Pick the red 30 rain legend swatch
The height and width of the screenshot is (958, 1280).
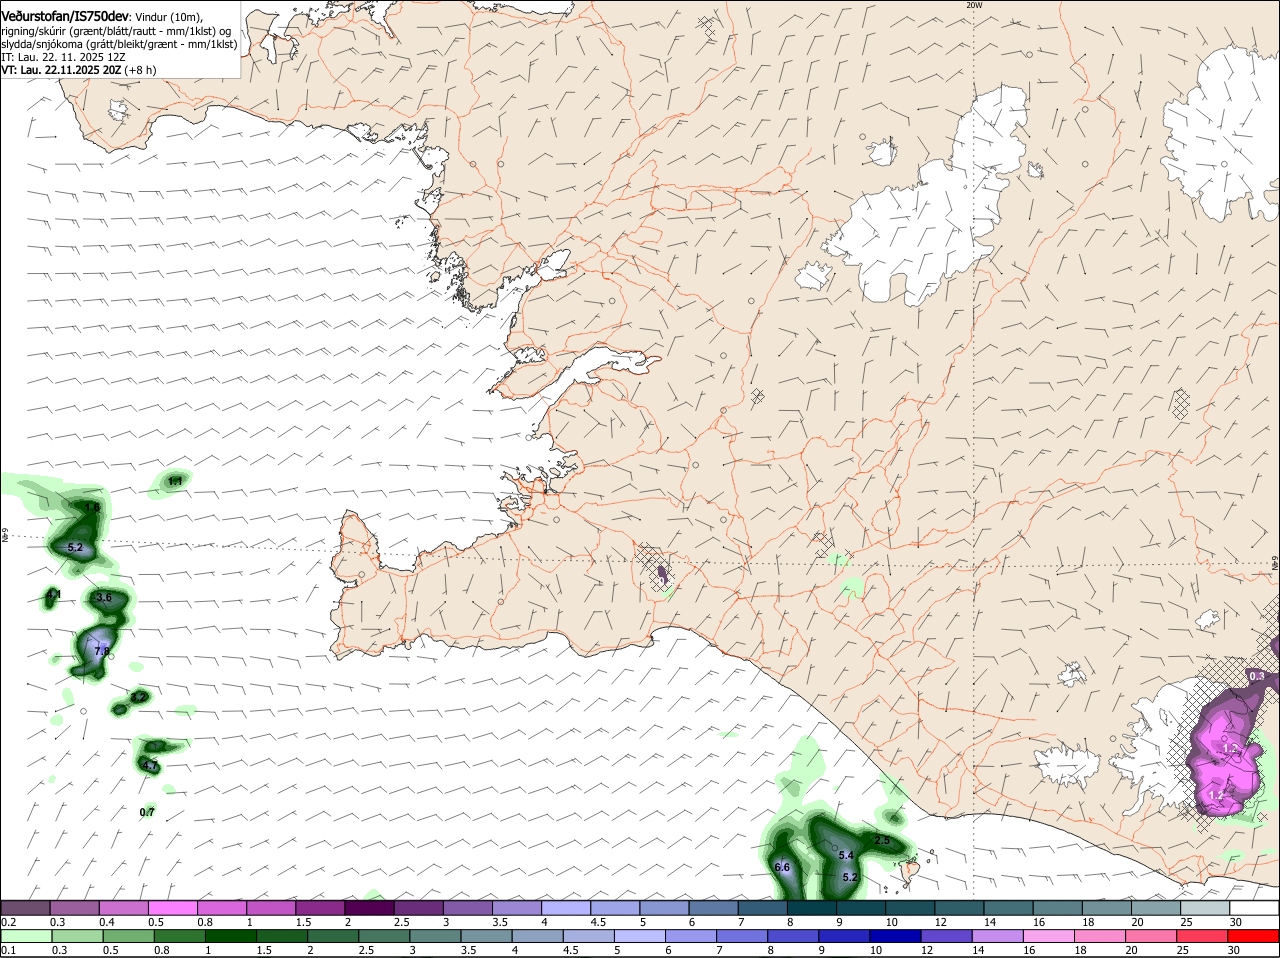[1254, 936]
